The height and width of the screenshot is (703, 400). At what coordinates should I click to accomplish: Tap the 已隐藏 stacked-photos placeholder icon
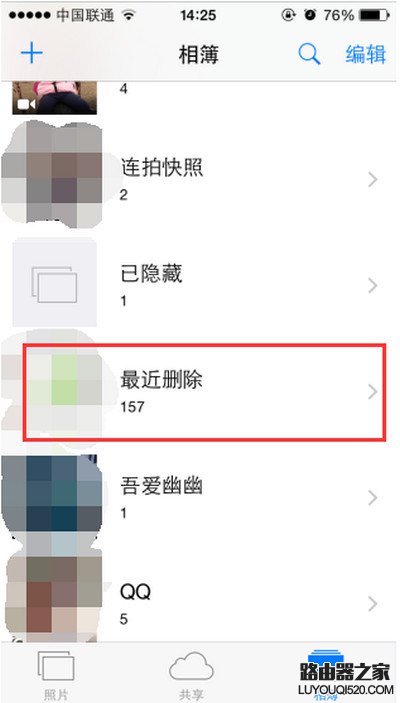click(x=54, y=285)
